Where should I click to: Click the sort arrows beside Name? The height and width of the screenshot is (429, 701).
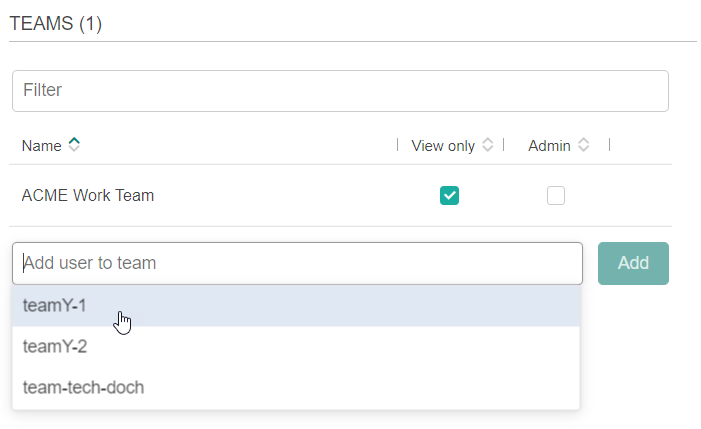(x=74, y=145)
